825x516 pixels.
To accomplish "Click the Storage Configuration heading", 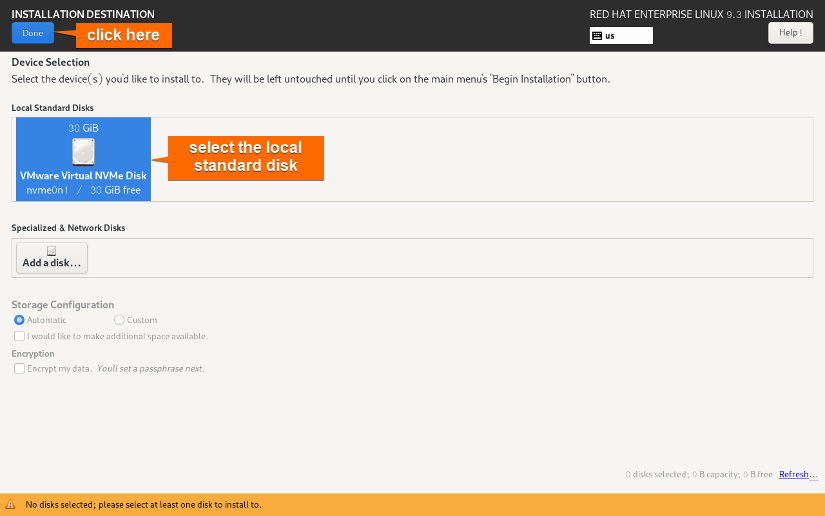I will (63, 305).
